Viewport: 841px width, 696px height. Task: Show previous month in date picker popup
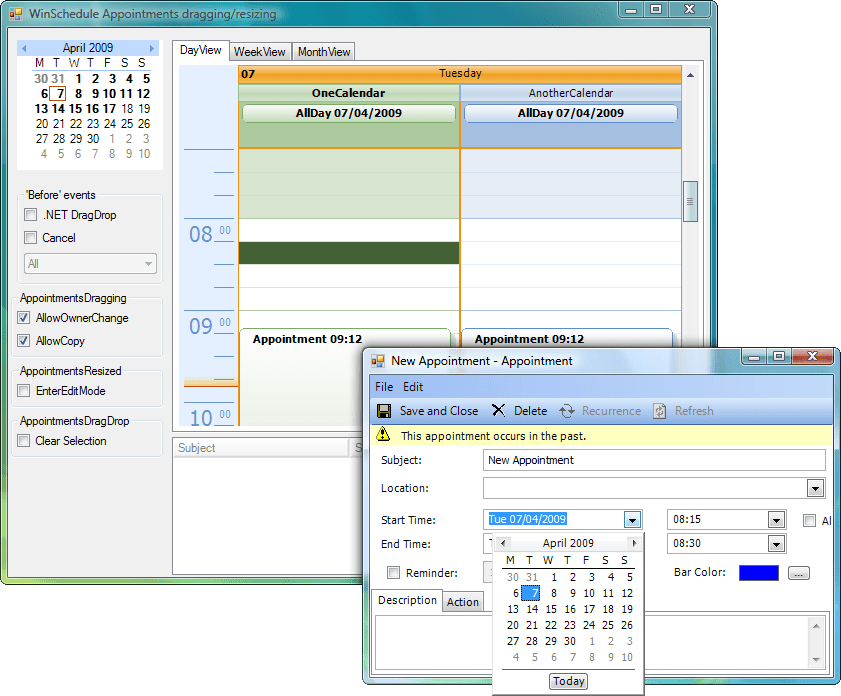point(504,543)
